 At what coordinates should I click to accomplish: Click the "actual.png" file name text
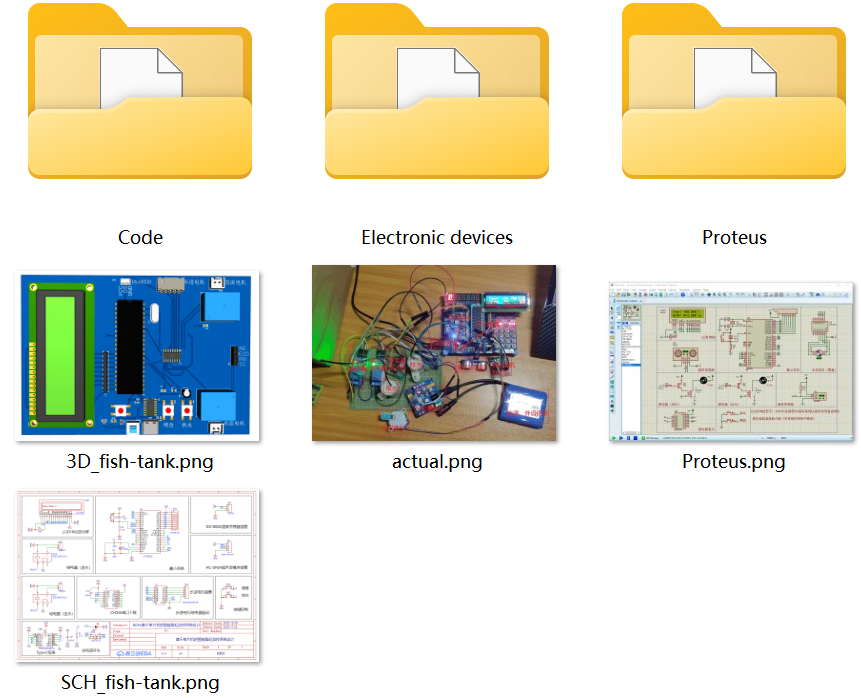pos(437,462)
